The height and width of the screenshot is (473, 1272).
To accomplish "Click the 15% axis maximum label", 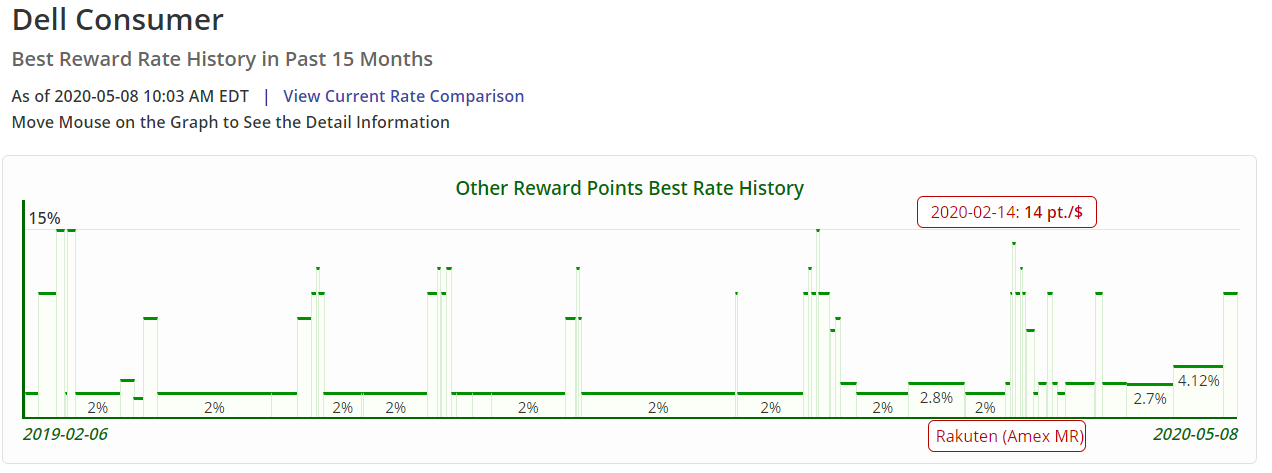I will [44, 218].
